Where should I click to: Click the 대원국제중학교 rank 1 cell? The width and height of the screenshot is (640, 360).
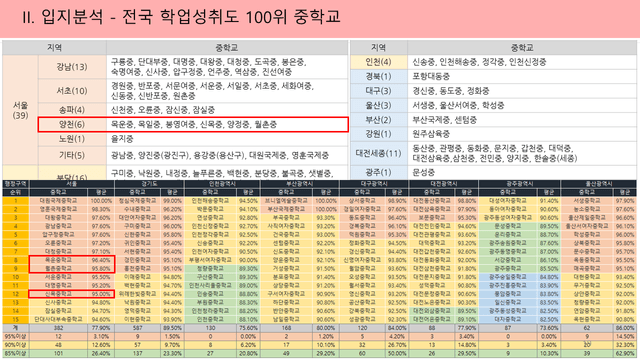tap(58, 201)
